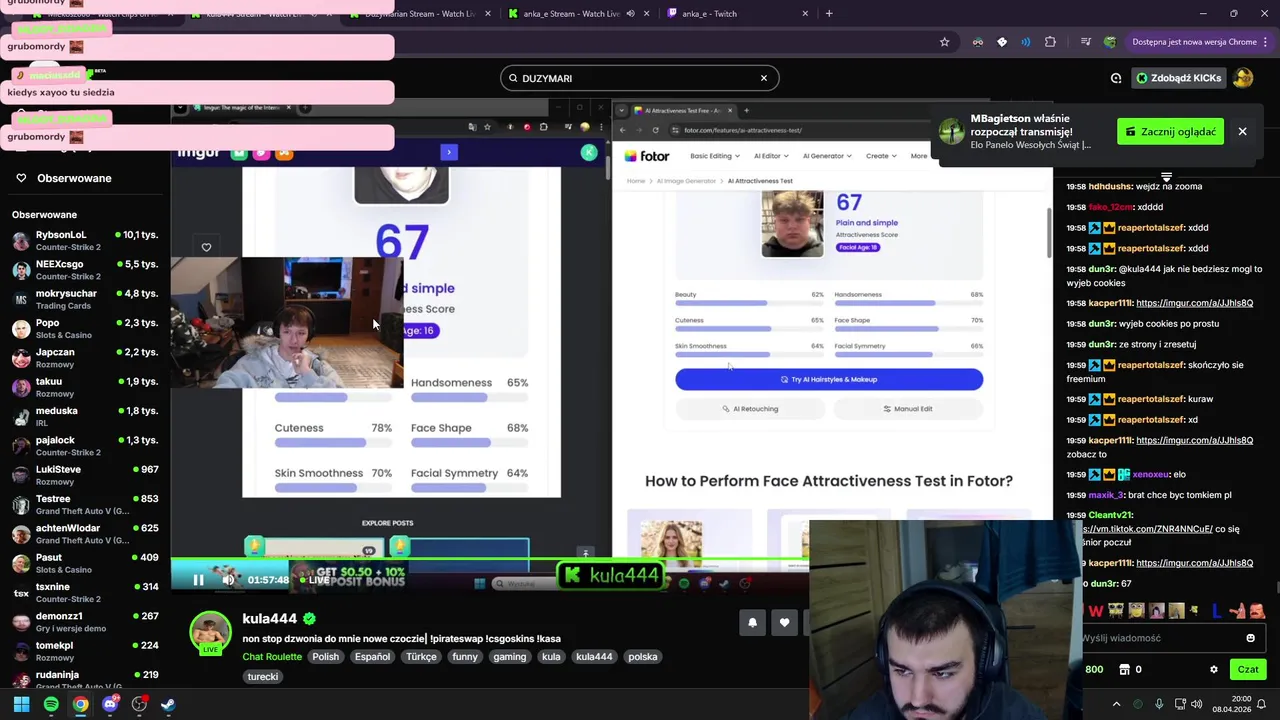
Task: Open the RybsonLoL channel in followed list
Action: coord(85,240)
